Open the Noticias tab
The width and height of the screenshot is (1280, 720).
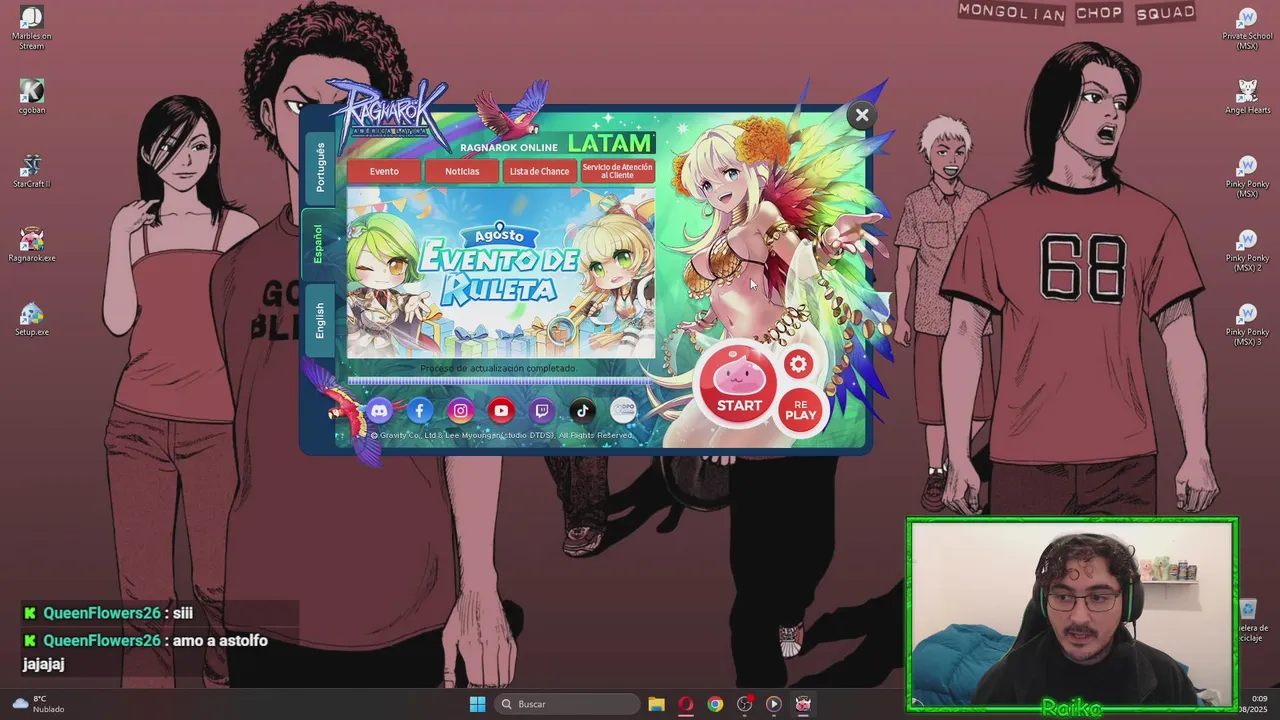(462, 171)
